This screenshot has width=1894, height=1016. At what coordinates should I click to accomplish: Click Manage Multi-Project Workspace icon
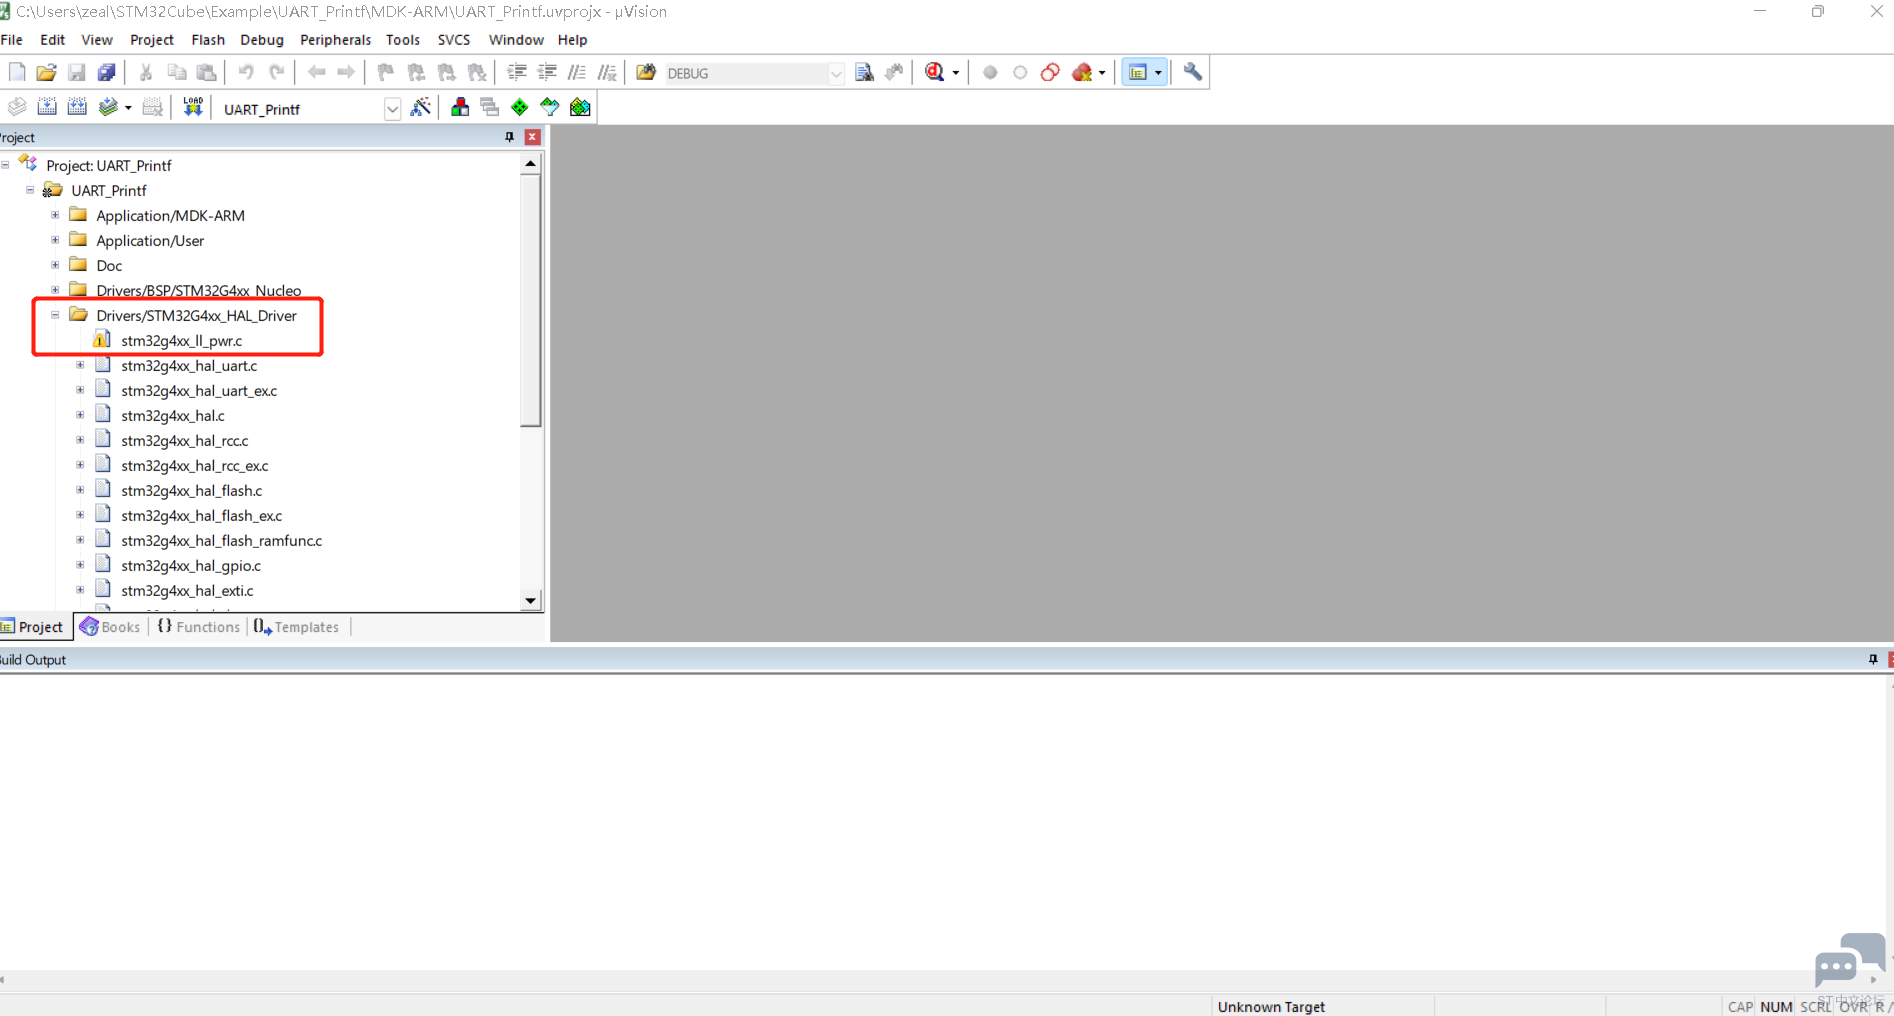tap(490, 107)
